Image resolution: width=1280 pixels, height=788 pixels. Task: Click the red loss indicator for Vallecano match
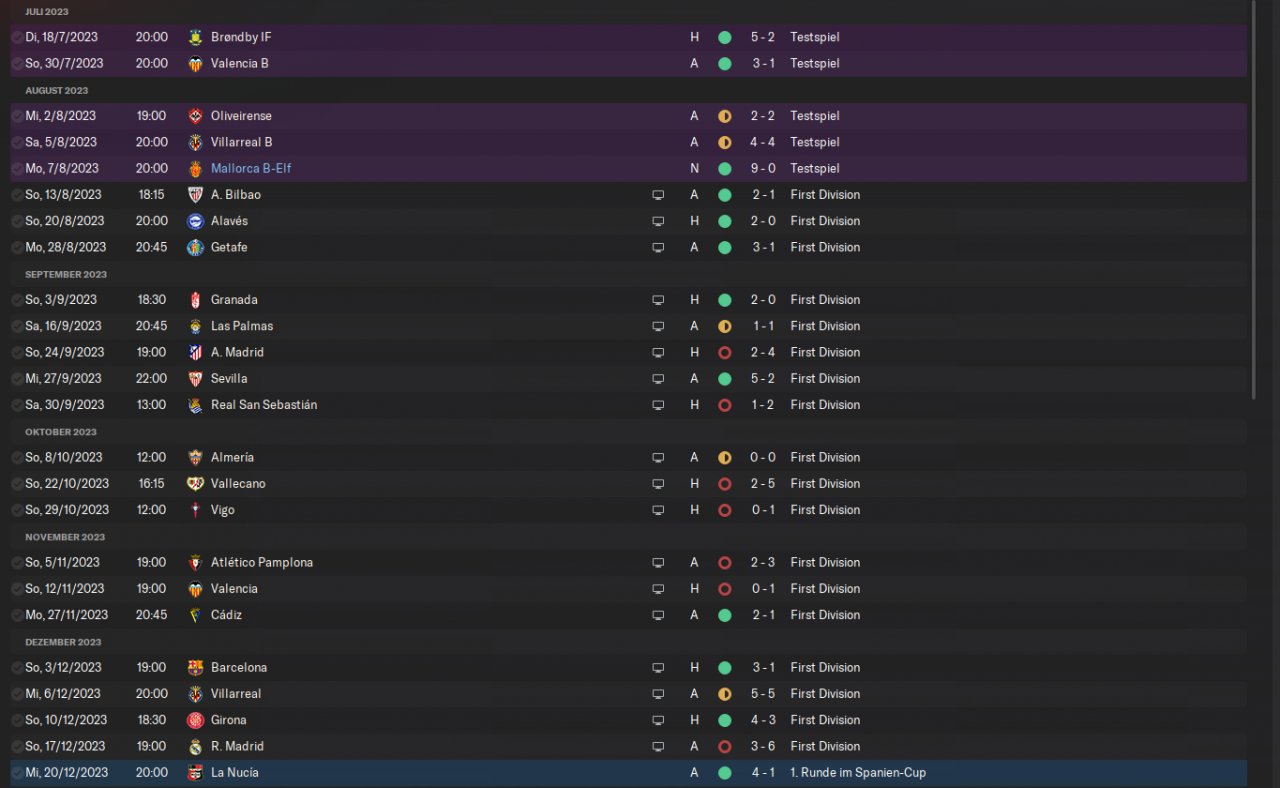coord(724,484)
